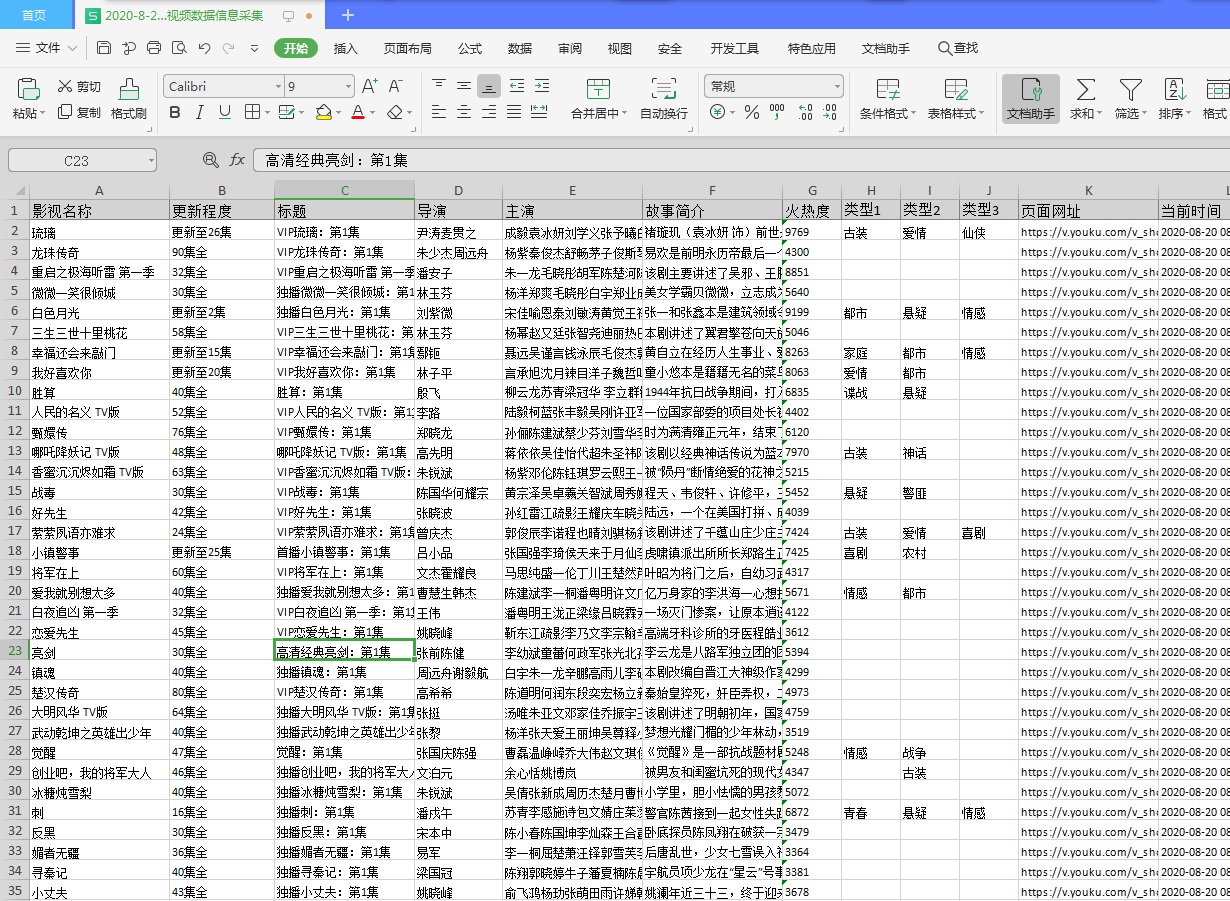Click the increase indent icon
Viewport: 1230px width, 901px height.
point(542,86)
